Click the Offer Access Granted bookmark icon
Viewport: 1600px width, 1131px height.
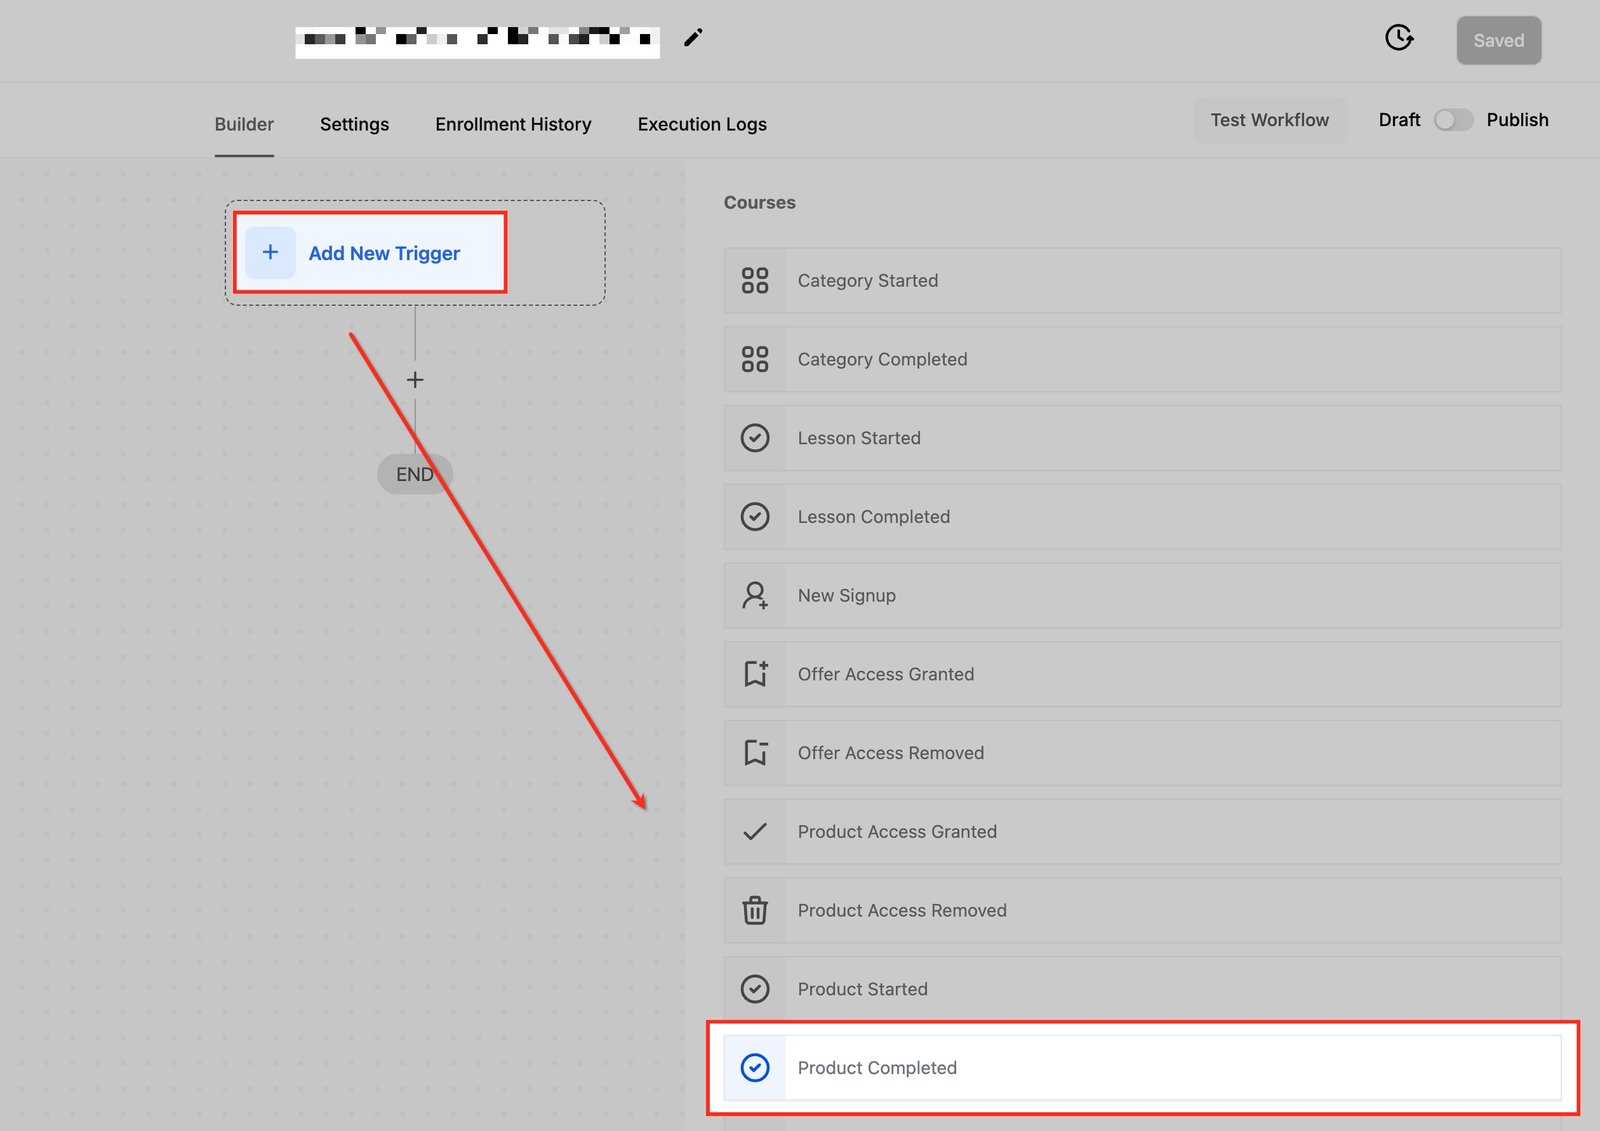pyautogui.click(x=755, y=674)
